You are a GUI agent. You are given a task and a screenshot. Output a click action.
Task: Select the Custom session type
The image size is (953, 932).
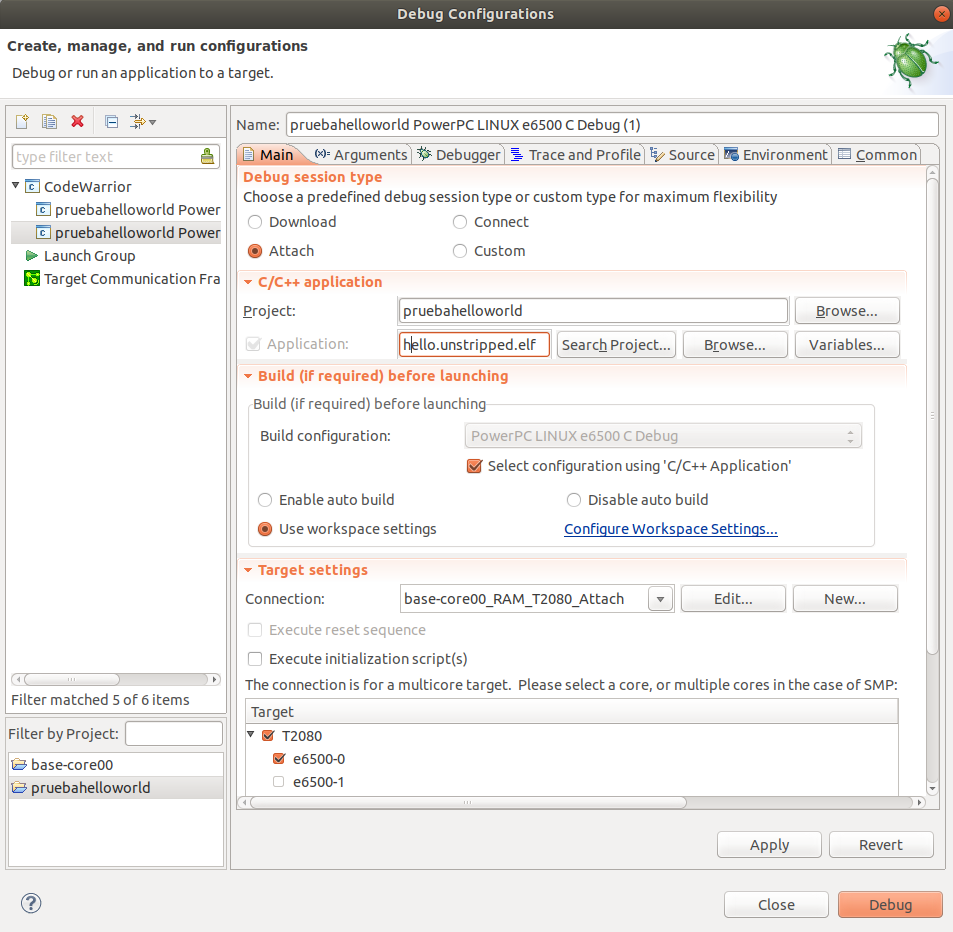click(460, 251)
